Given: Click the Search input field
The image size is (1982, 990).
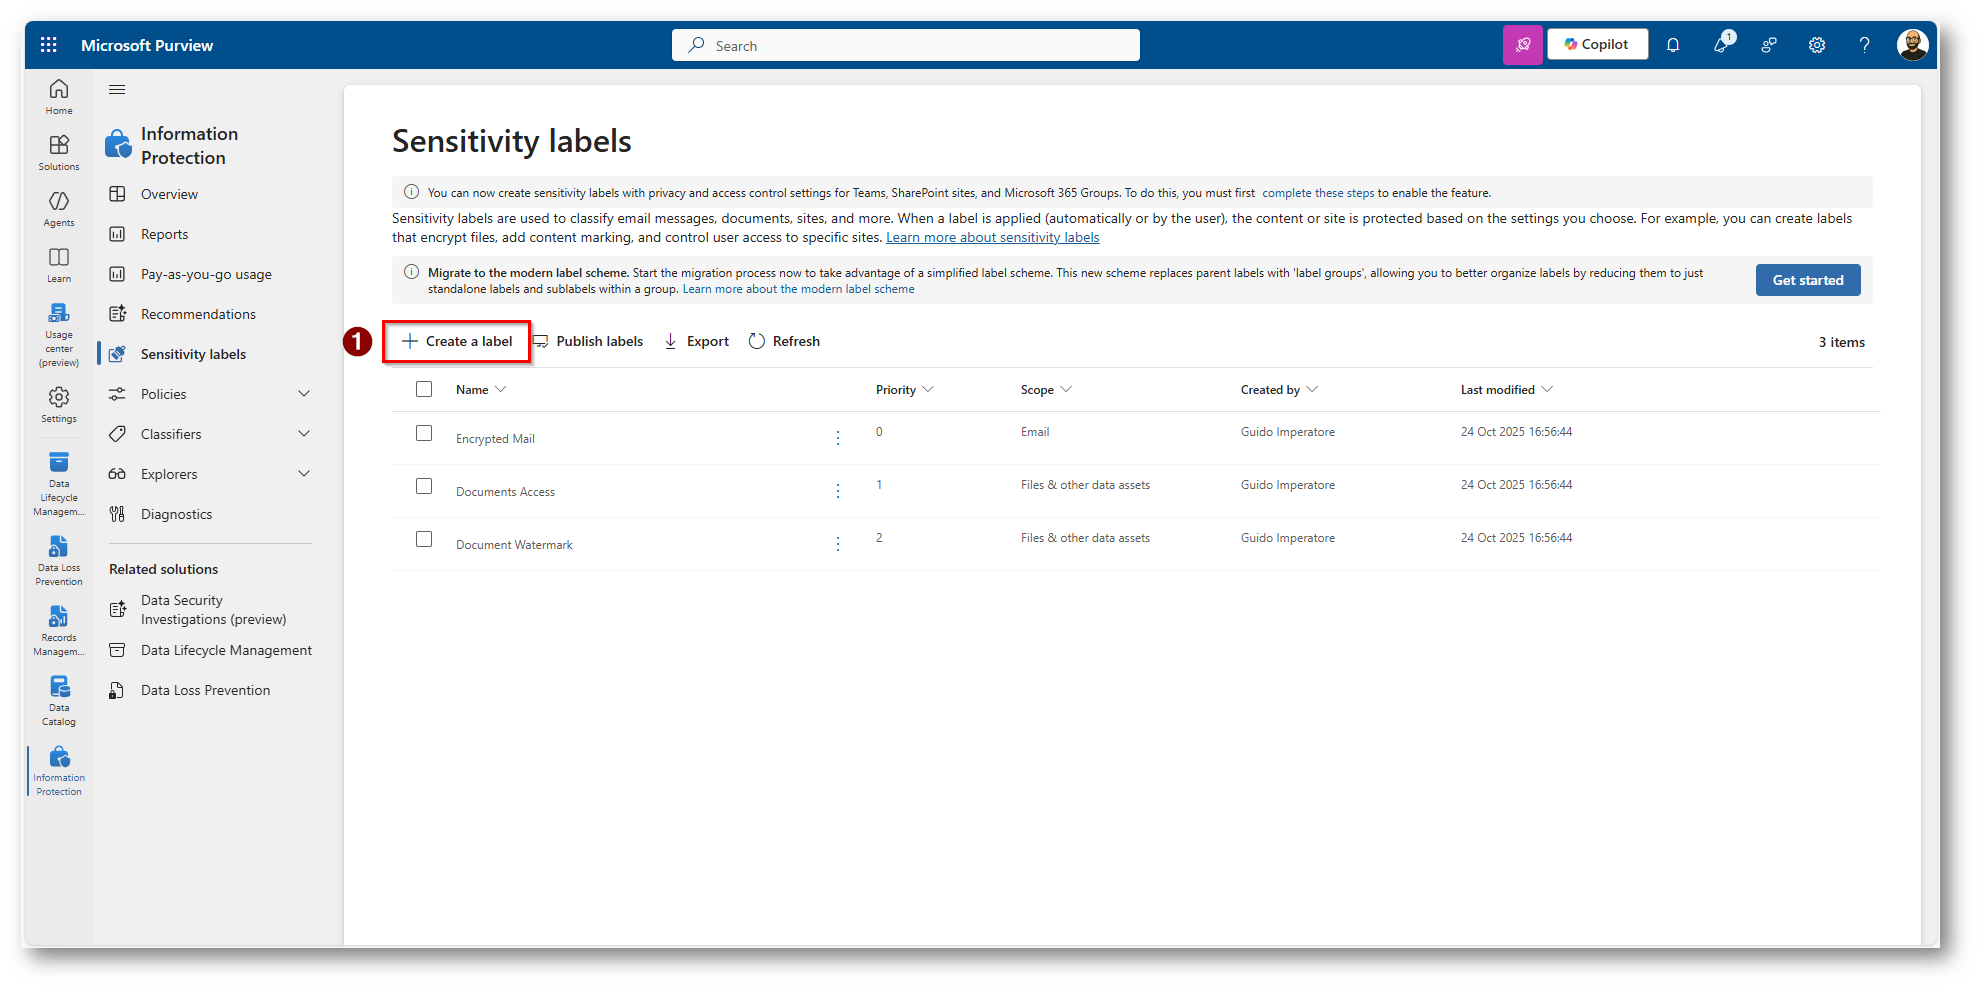Looking at the screenshot, I should (x=906, y=45).
